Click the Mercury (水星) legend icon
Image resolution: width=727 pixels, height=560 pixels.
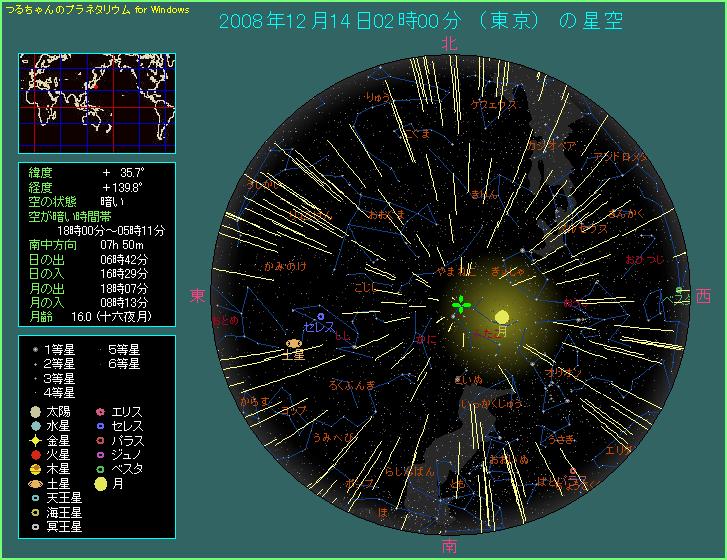point(35,425)
